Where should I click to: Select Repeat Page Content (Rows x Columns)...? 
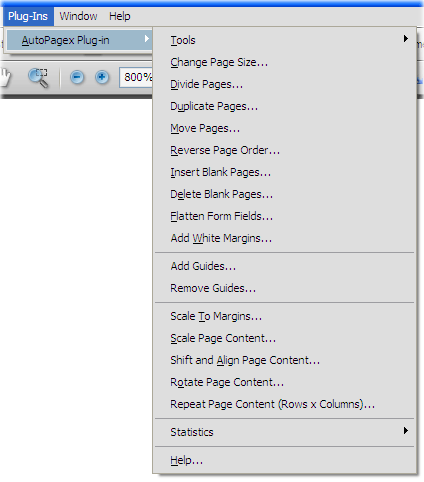point(285,404)
